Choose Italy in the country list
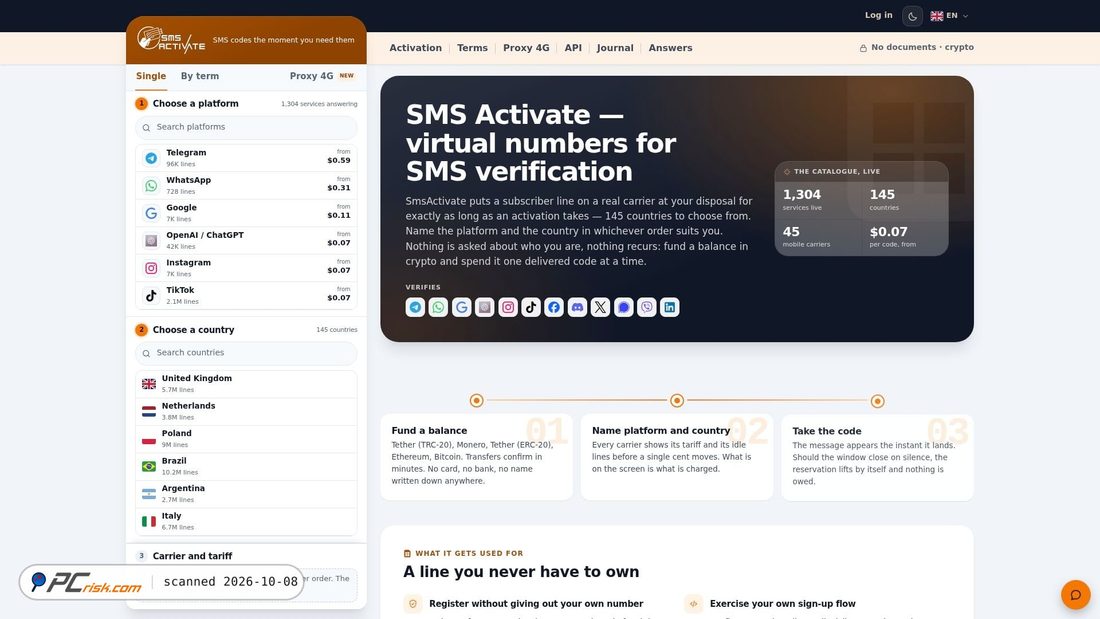This screenshot has width=1100, height=619. (246, 521)
